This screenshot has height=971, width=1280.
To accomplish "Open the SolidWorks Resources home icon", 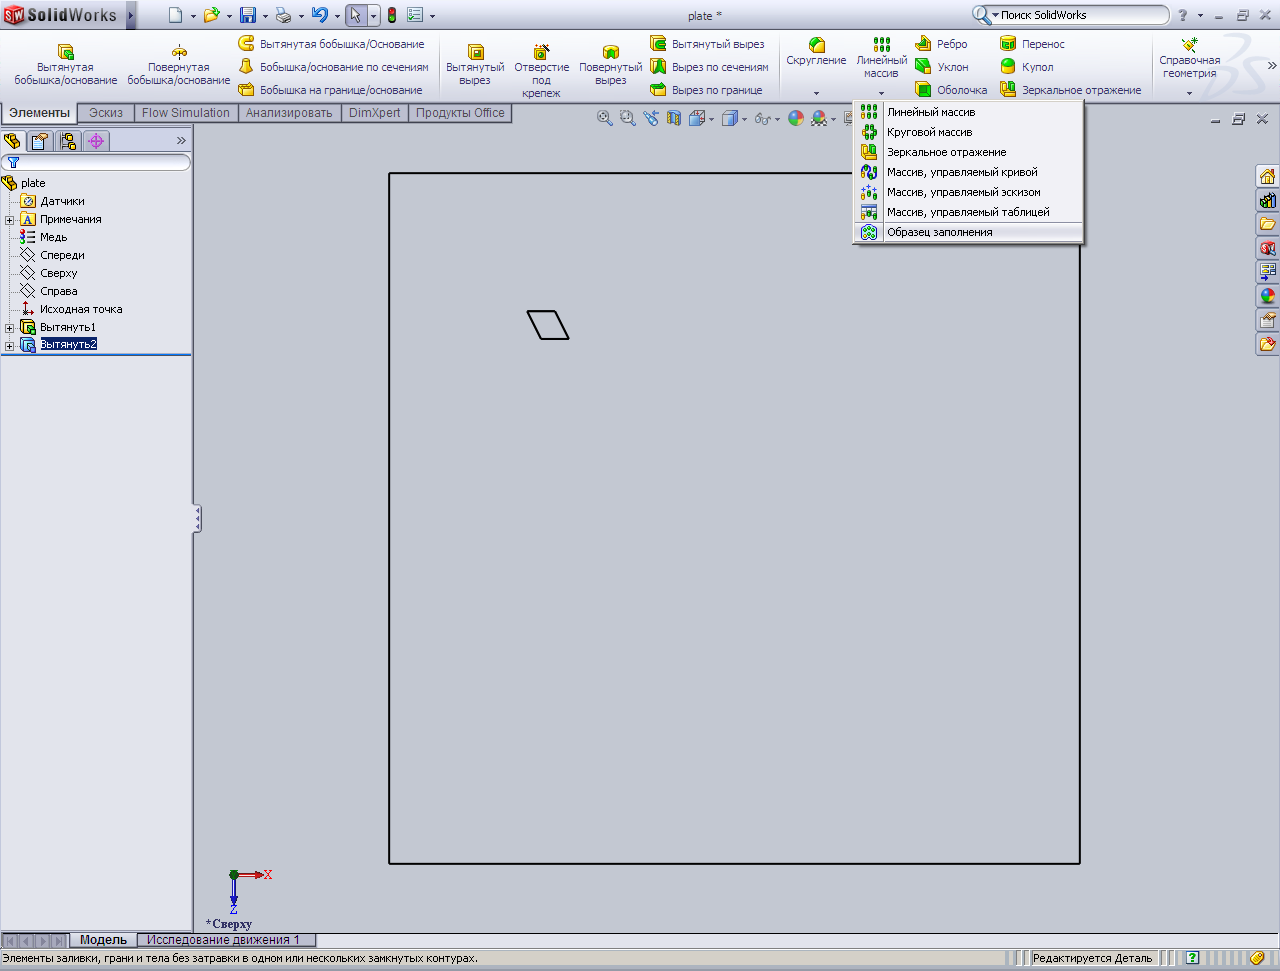I will [x=1267, y=176].
